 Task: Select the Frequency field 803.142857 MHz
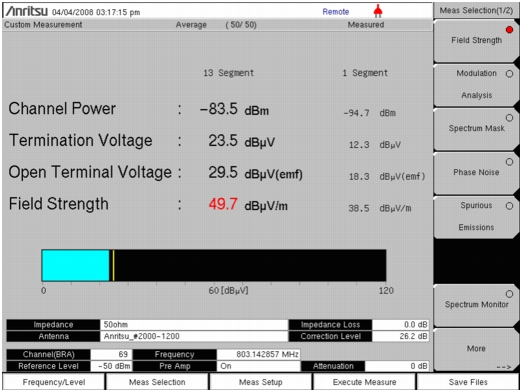point(258,354)
